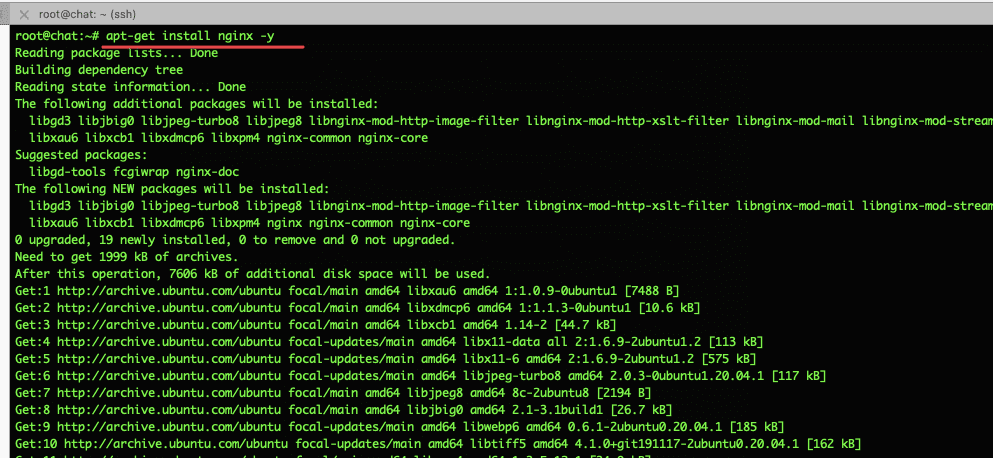Click the Get:4 libx11-data download line
This screenshot has height=458, width=993.
click(389, 342)
